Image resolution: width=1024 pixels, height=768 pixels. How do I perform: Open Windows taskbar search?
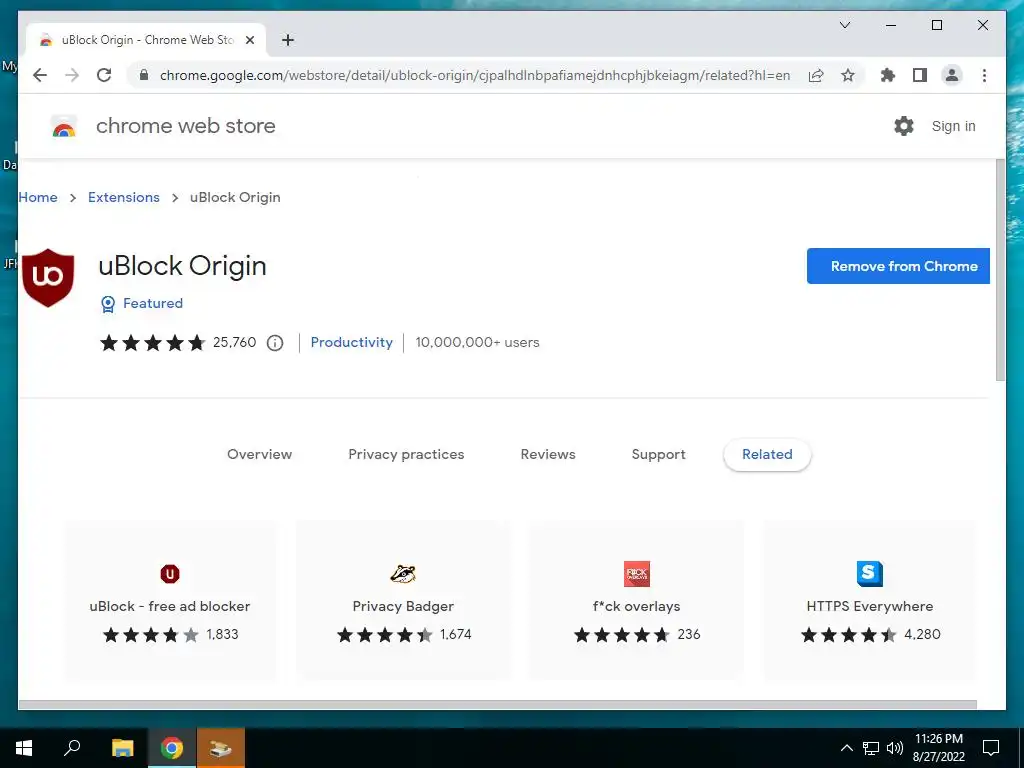72,748
